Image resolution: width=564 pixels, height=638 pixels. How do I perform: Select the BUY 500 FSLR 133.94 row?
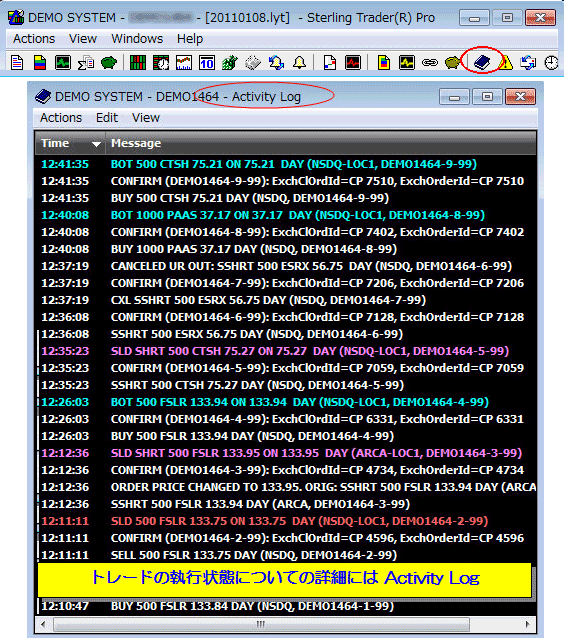286,436
